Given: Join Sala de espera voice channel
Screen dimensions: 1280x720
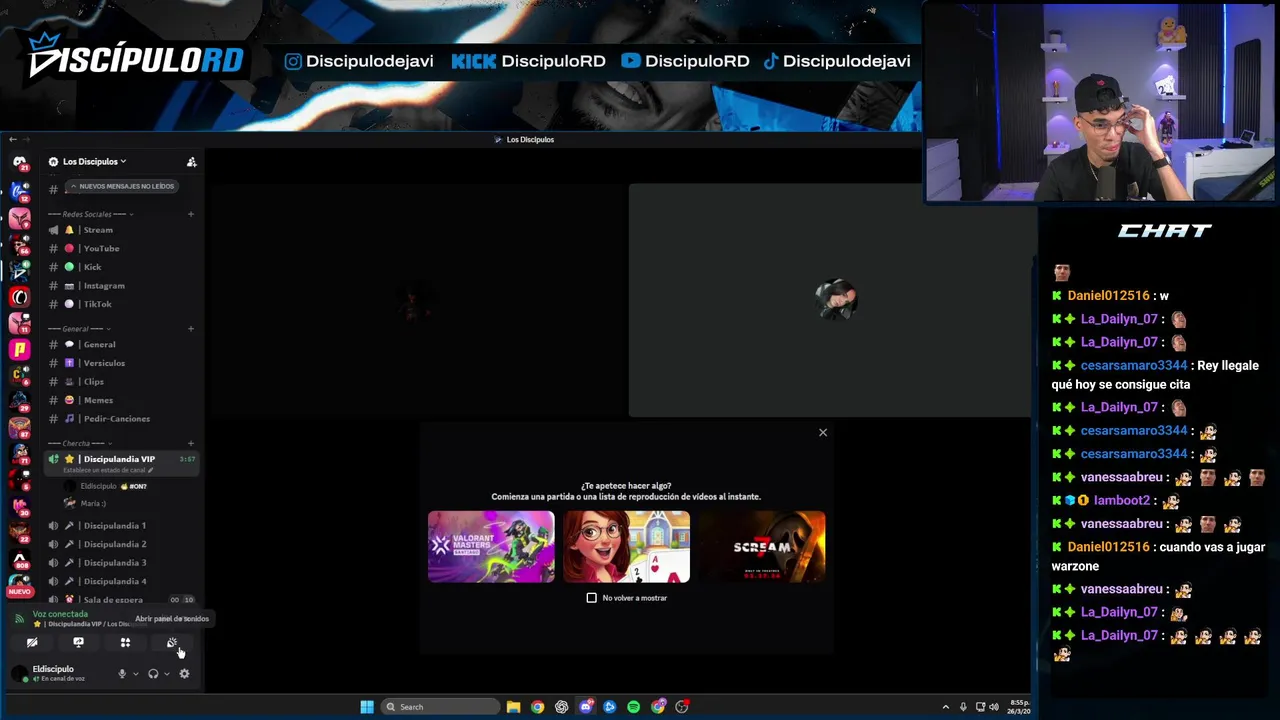Looking at the screenshot, I should coord(122,600).
